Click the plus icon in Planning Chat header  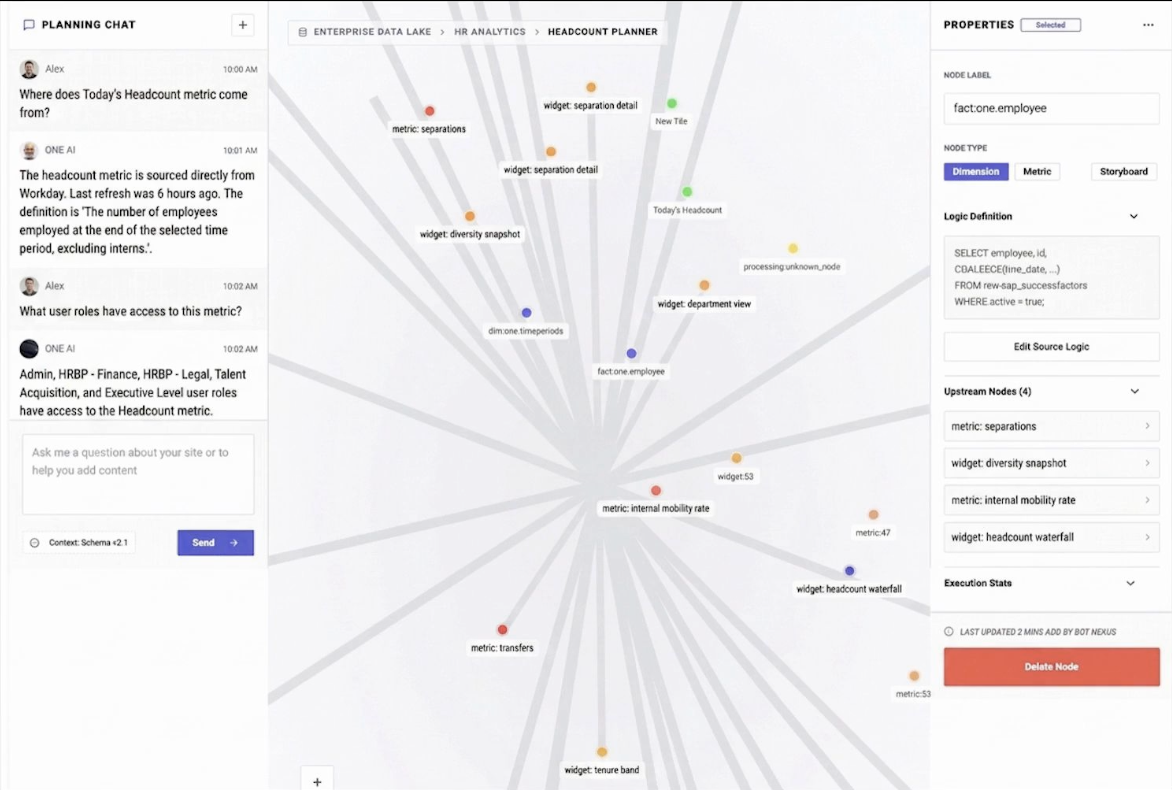[x=242, y=25]
